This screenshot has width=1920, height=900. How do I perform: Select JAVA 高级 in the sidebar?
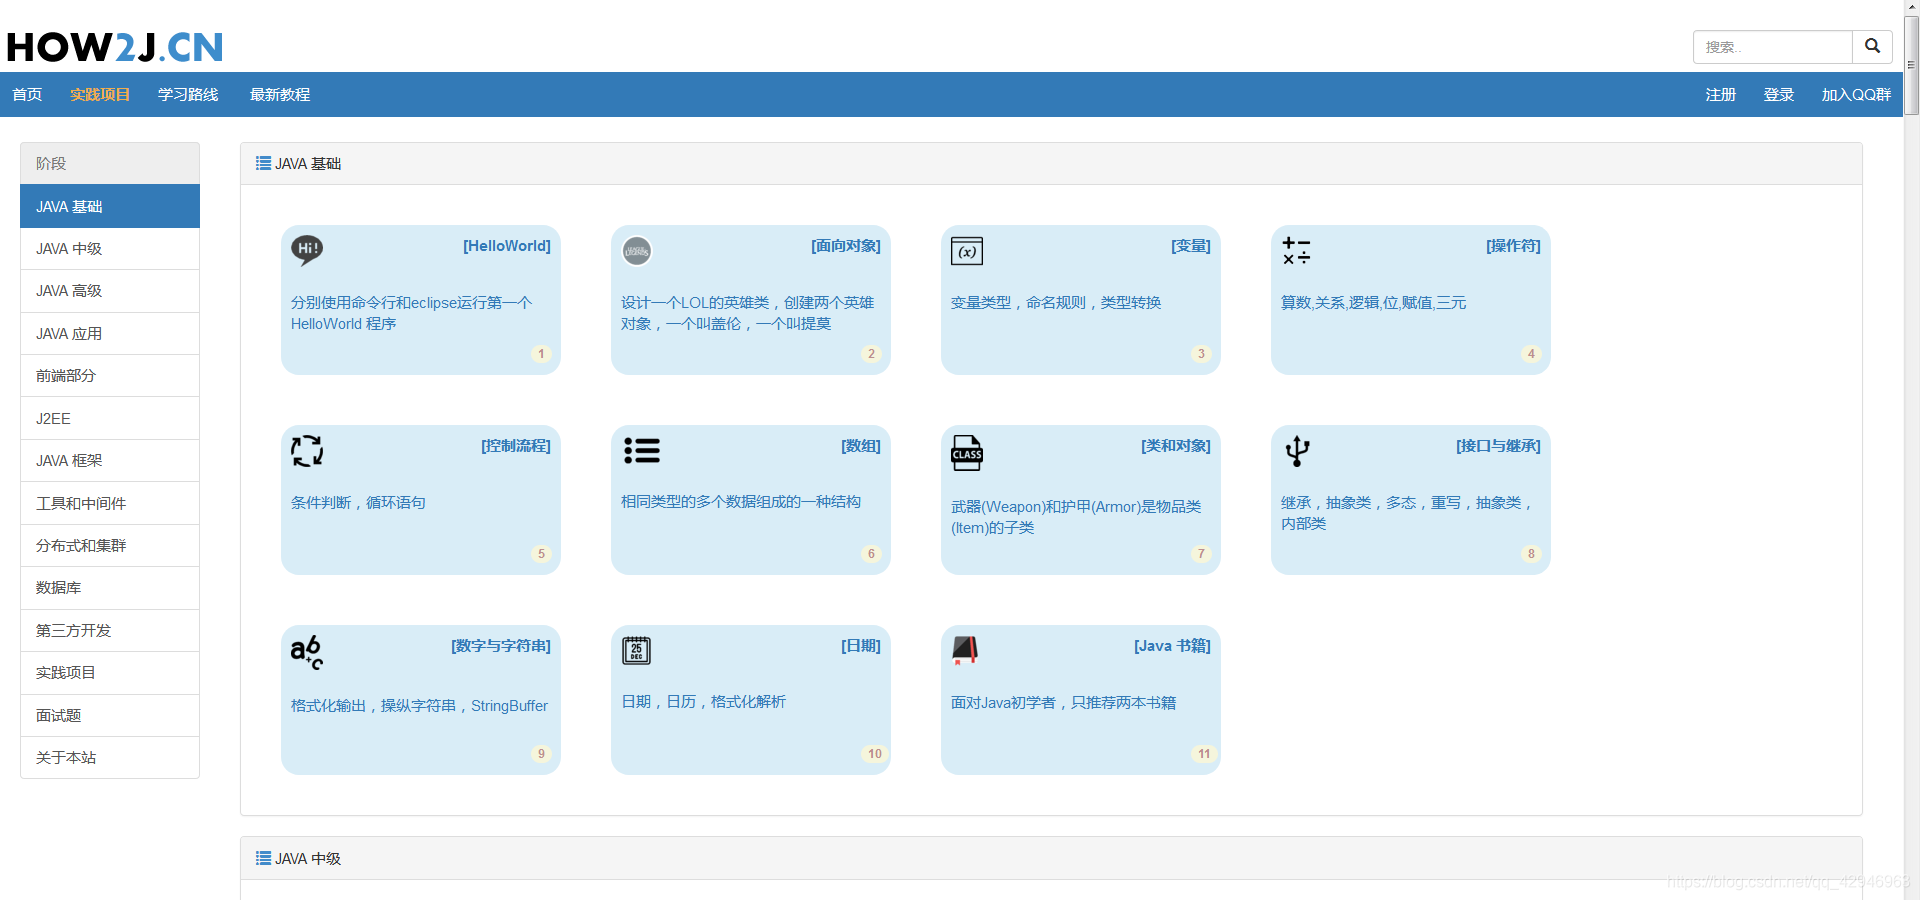(x=110, y=291)
